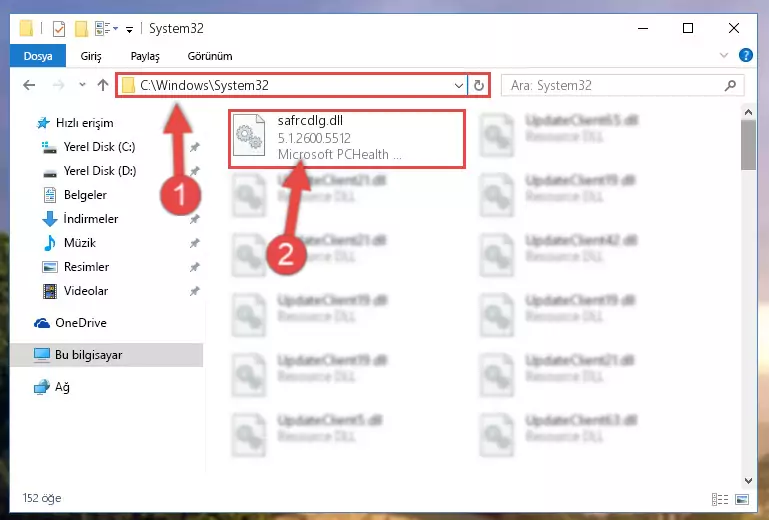This screenshot has width=769, height=520.
Task: Go up one folder level arrow
Action: (103, 85)
